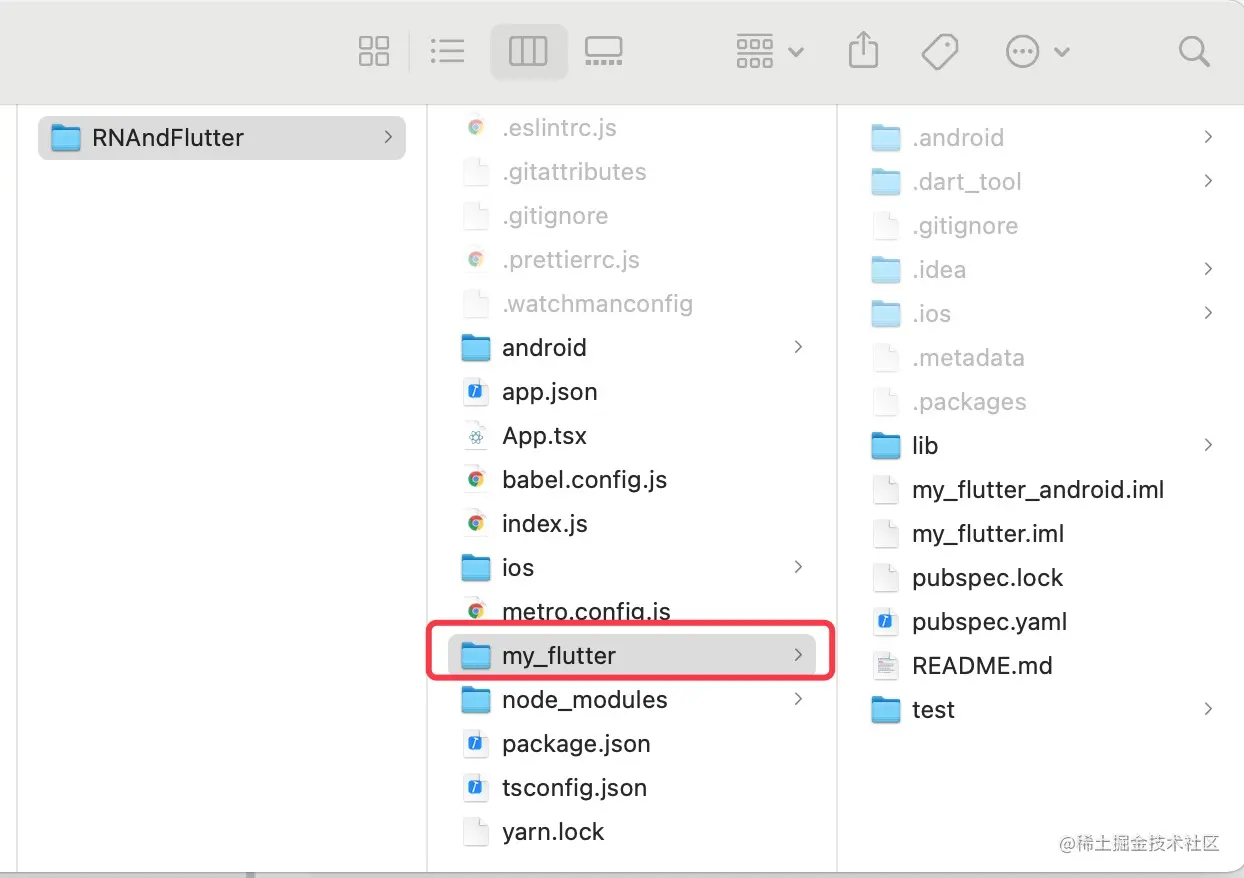The height and width of the screenshot is (878, 1244).
Task: Open the Tags editor icon
Action: [x=940, y=51]
